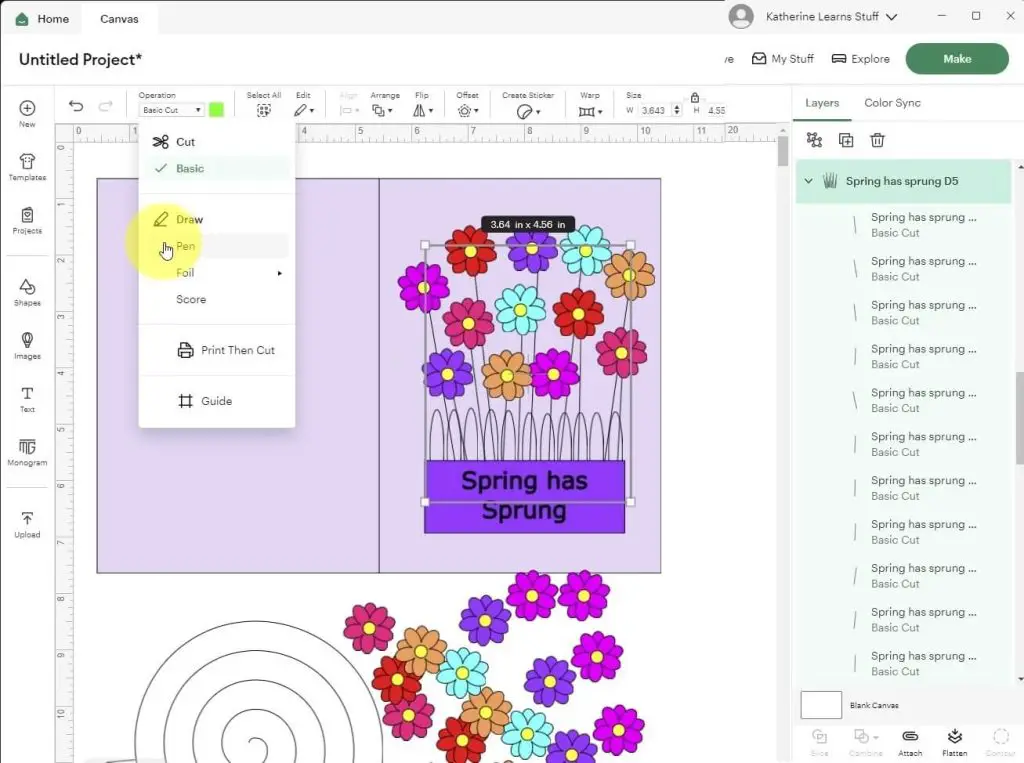Click the Group layers icon
The height and width of the screenshot is (763, 1024).
point(814,140)
